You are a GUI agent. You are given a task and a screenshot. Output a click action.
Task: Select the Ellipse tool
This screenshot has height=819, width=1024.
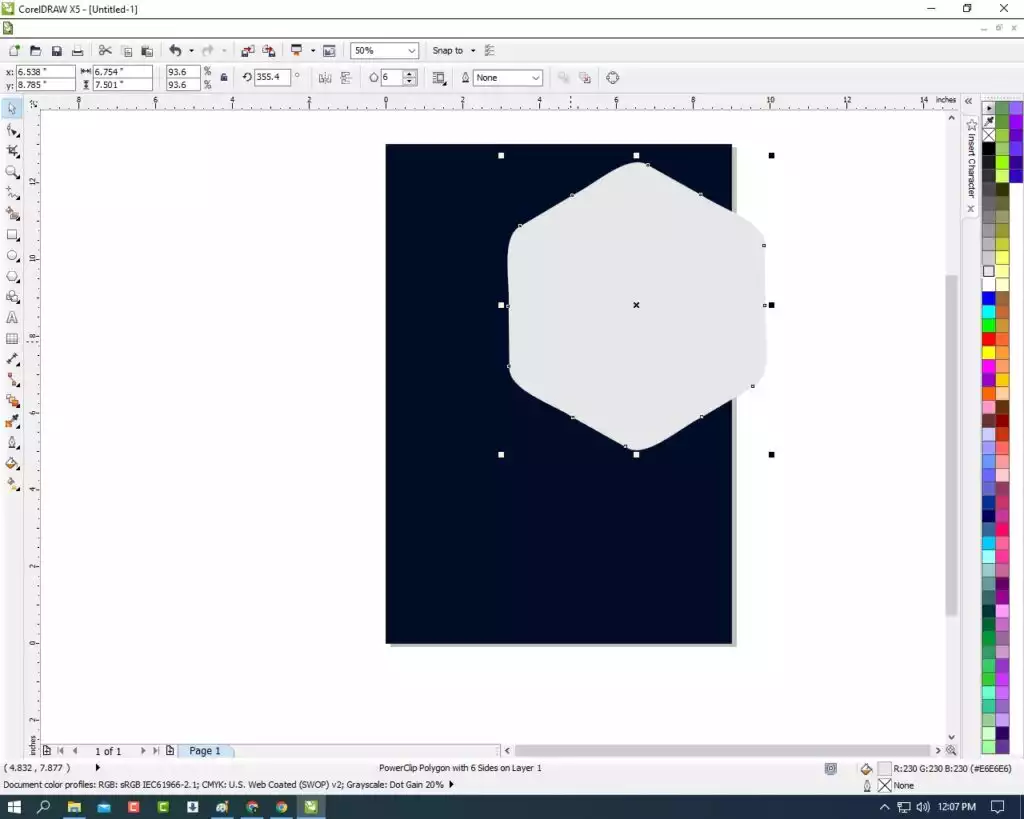[12, 256]
